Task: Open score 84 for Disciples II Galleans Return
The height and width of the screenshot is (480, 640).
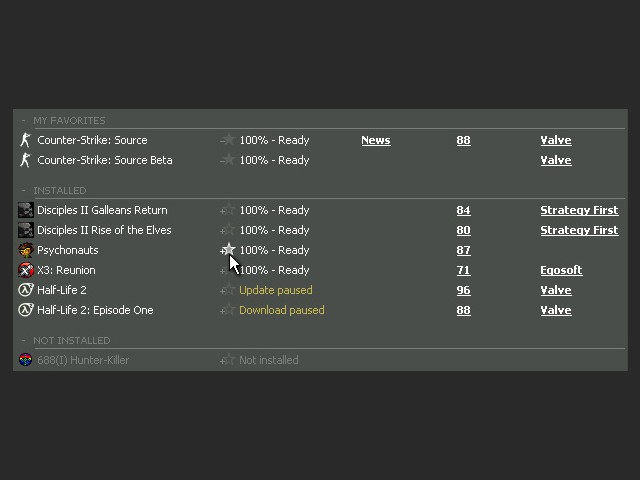Action: 463,210
